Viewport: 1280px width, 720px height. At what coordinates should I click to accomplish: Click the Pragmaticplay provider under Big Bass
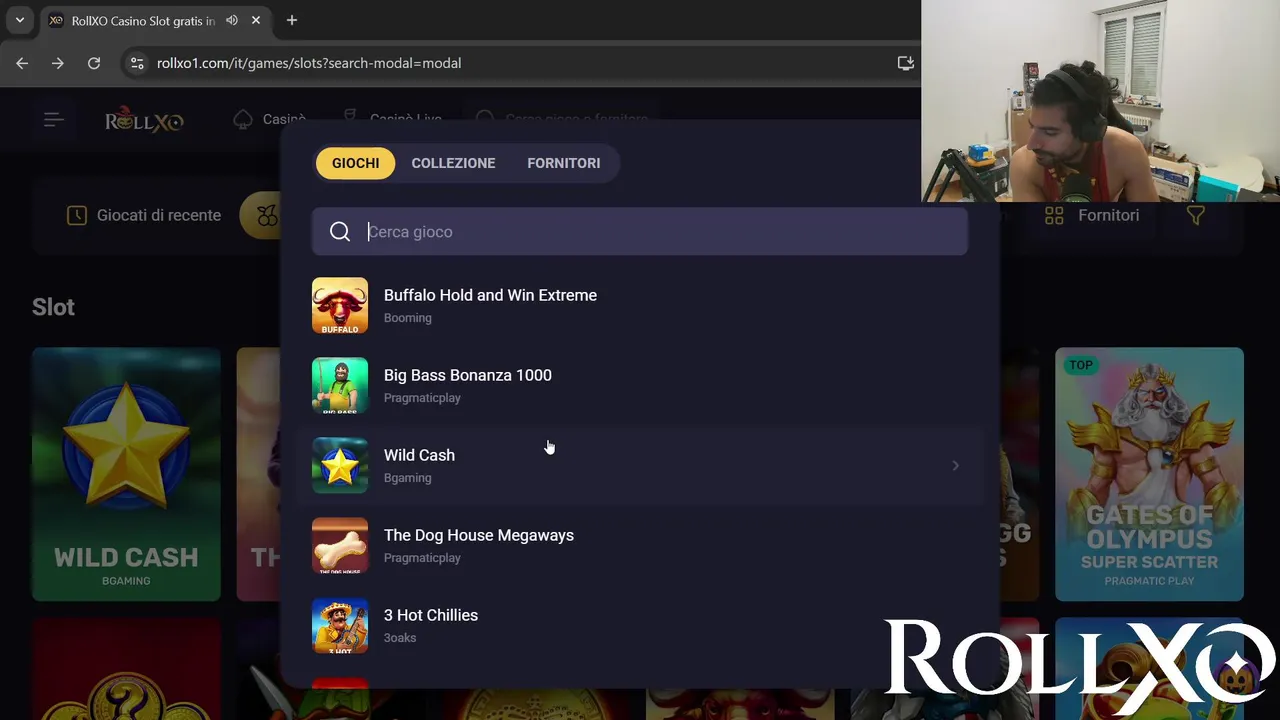[x=422, y=398]
